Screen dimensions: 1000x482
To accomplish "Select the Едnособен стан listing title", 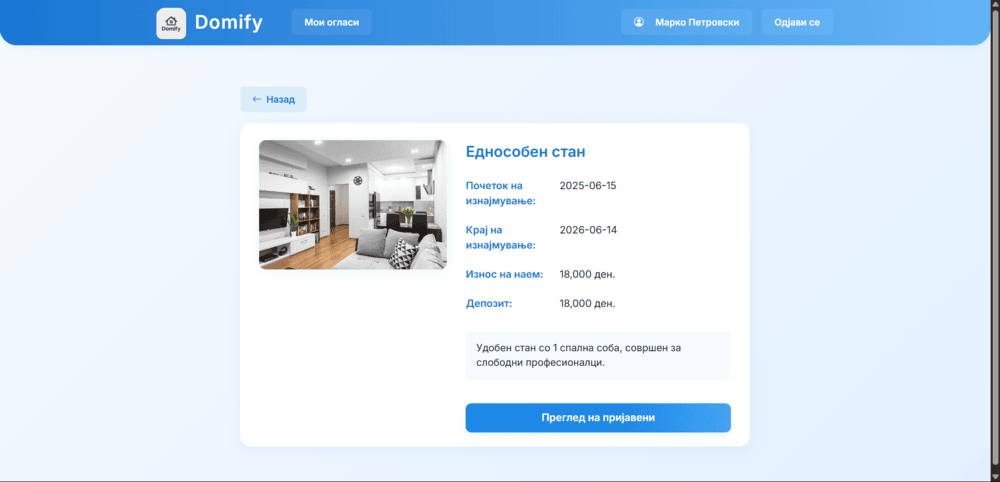I will click(x=525, y=152).
